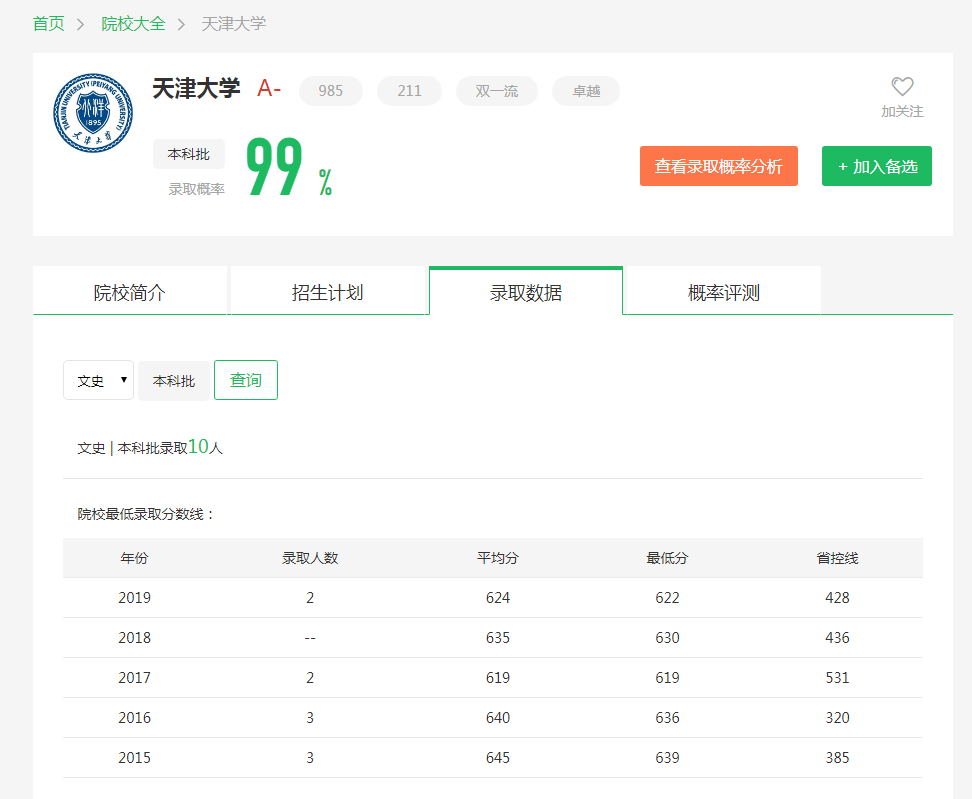The height and width of the screenshot is (799, 972).
Task: Click the 天津大学 heading title
Action: tap(196, 89)
